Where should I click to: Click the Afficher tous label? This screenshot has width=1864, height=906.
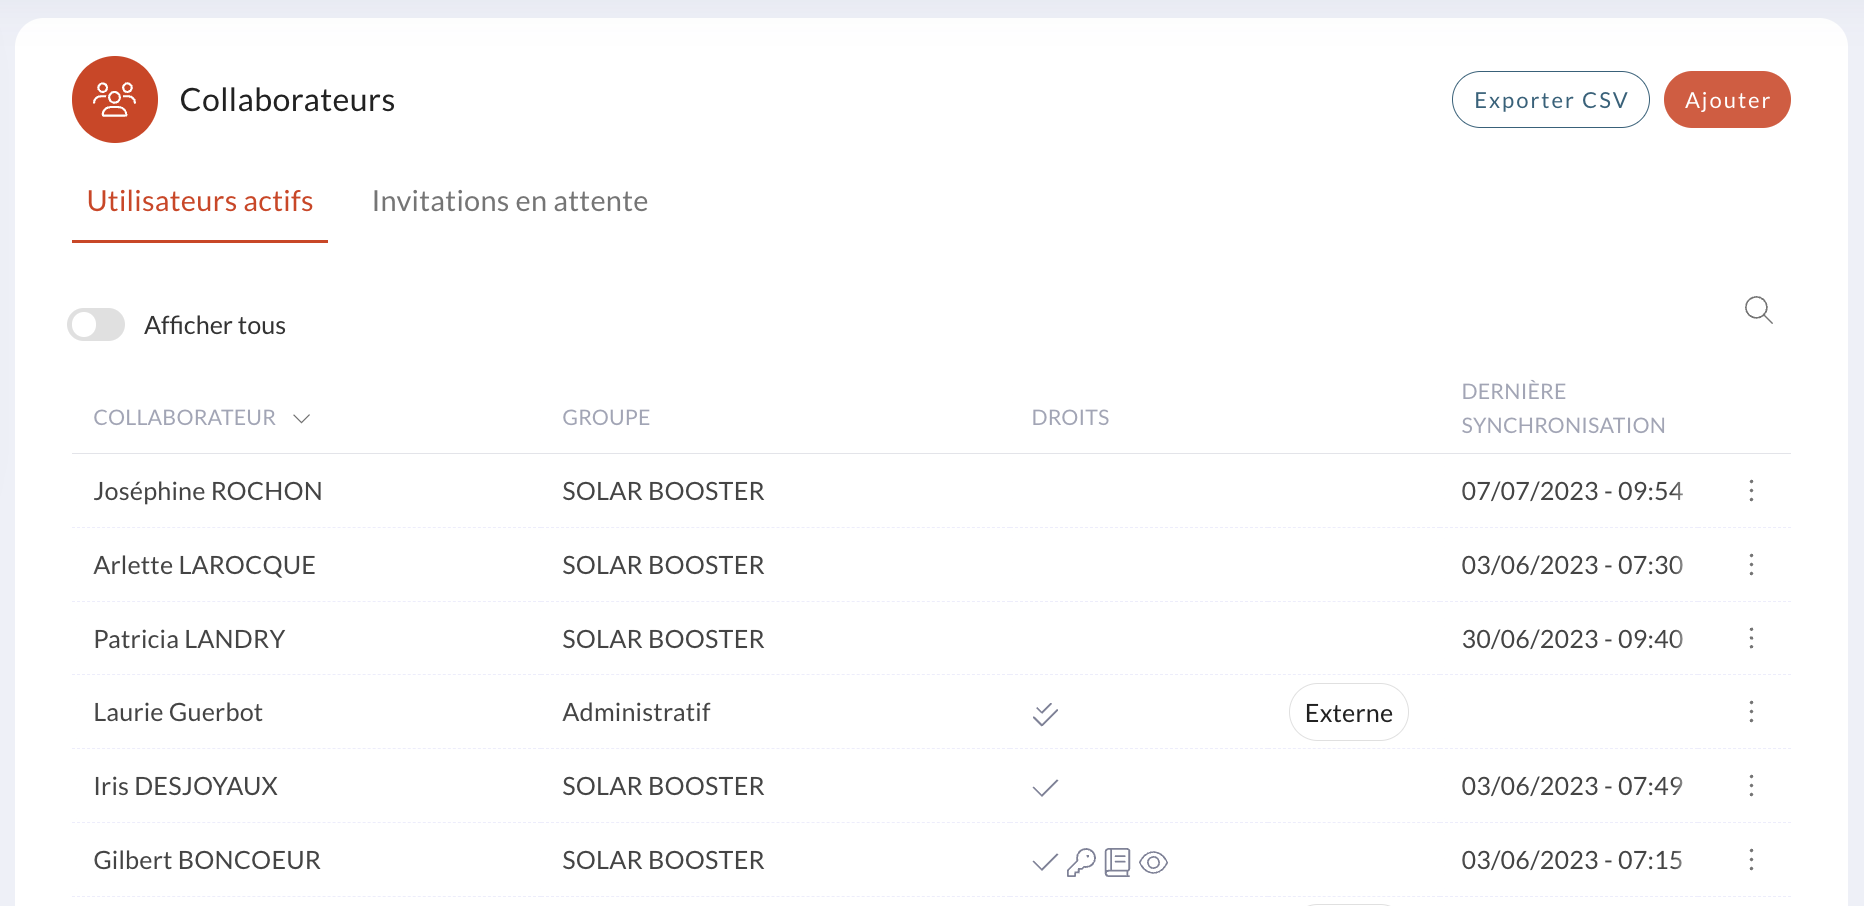pos(215,325)
